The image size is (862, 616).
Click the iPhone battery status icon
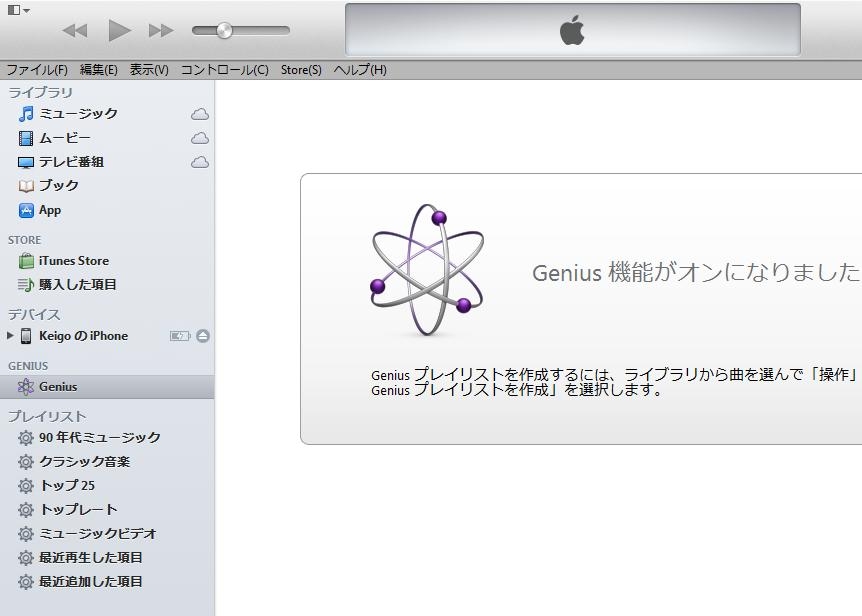coord(180,336)
